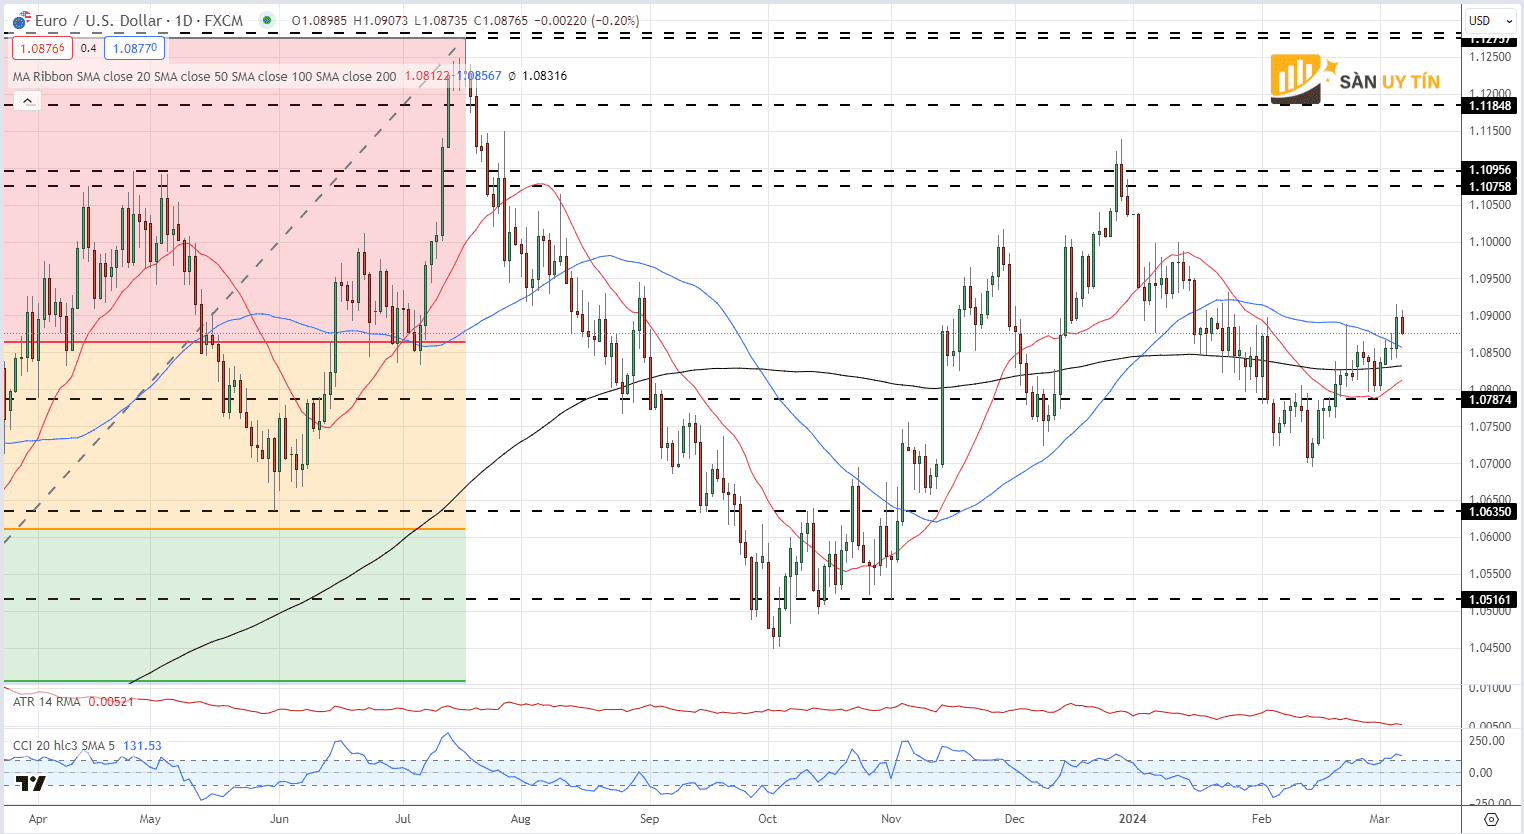Click the 1.10758 price line label
This screenshot has width=1524, height=834.
click(1489, 187)
